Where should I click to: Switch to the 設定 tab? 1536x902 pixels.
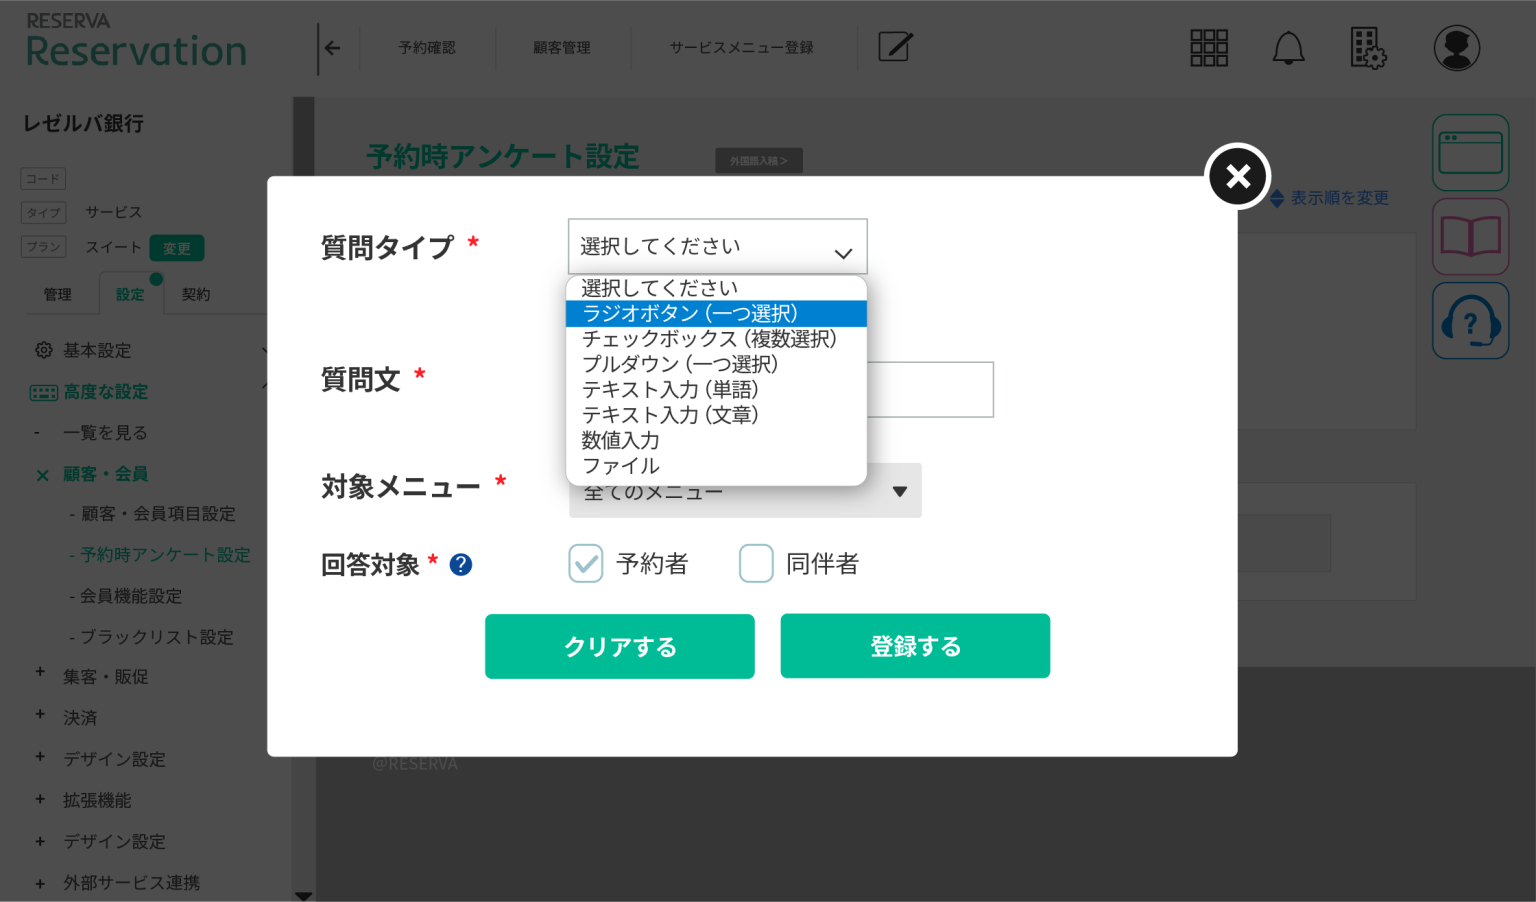[x=130, y=295]
